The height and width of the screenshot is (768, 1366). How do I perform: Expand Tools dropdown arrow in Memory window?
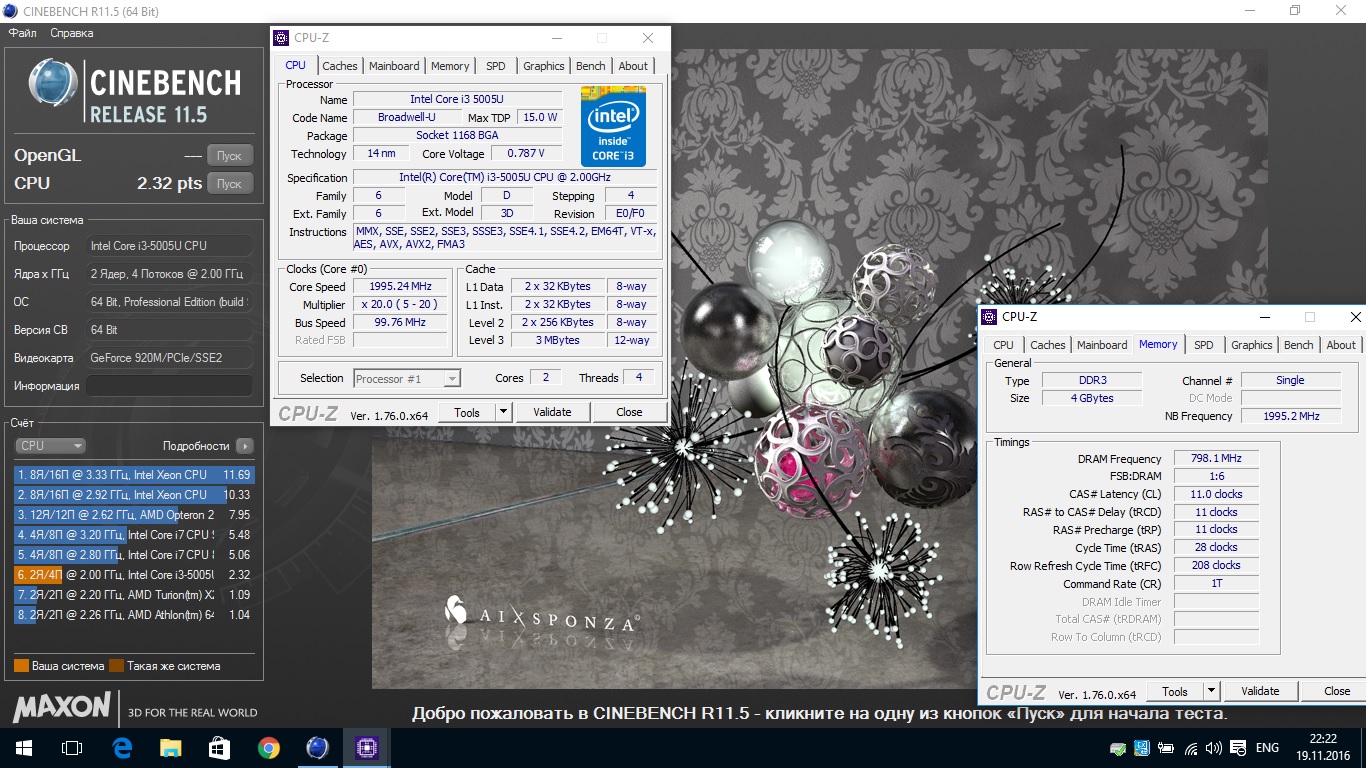click(1211, 691)
